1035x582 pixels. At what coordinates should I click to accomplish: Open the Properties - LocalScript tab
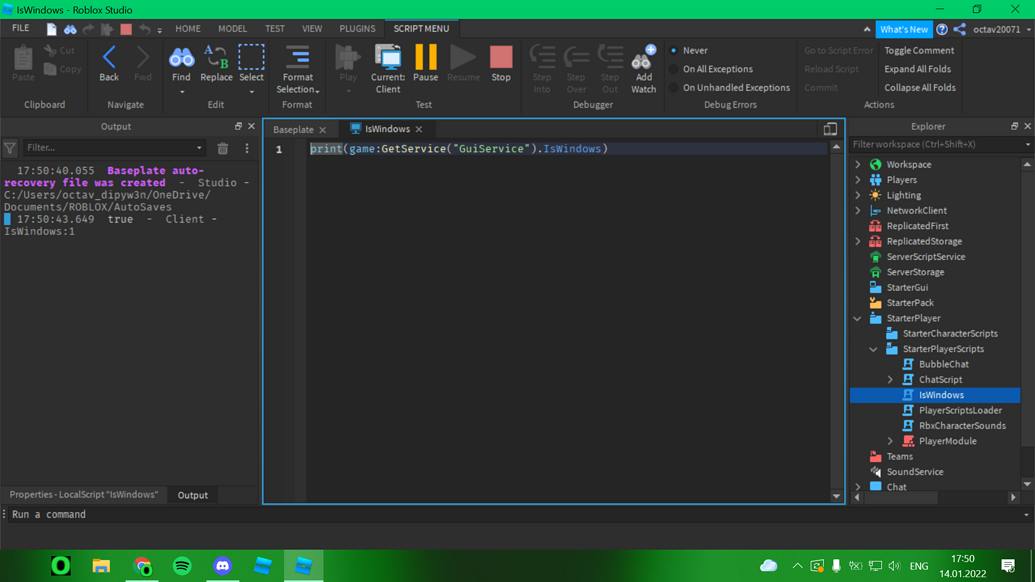point(84,494)
